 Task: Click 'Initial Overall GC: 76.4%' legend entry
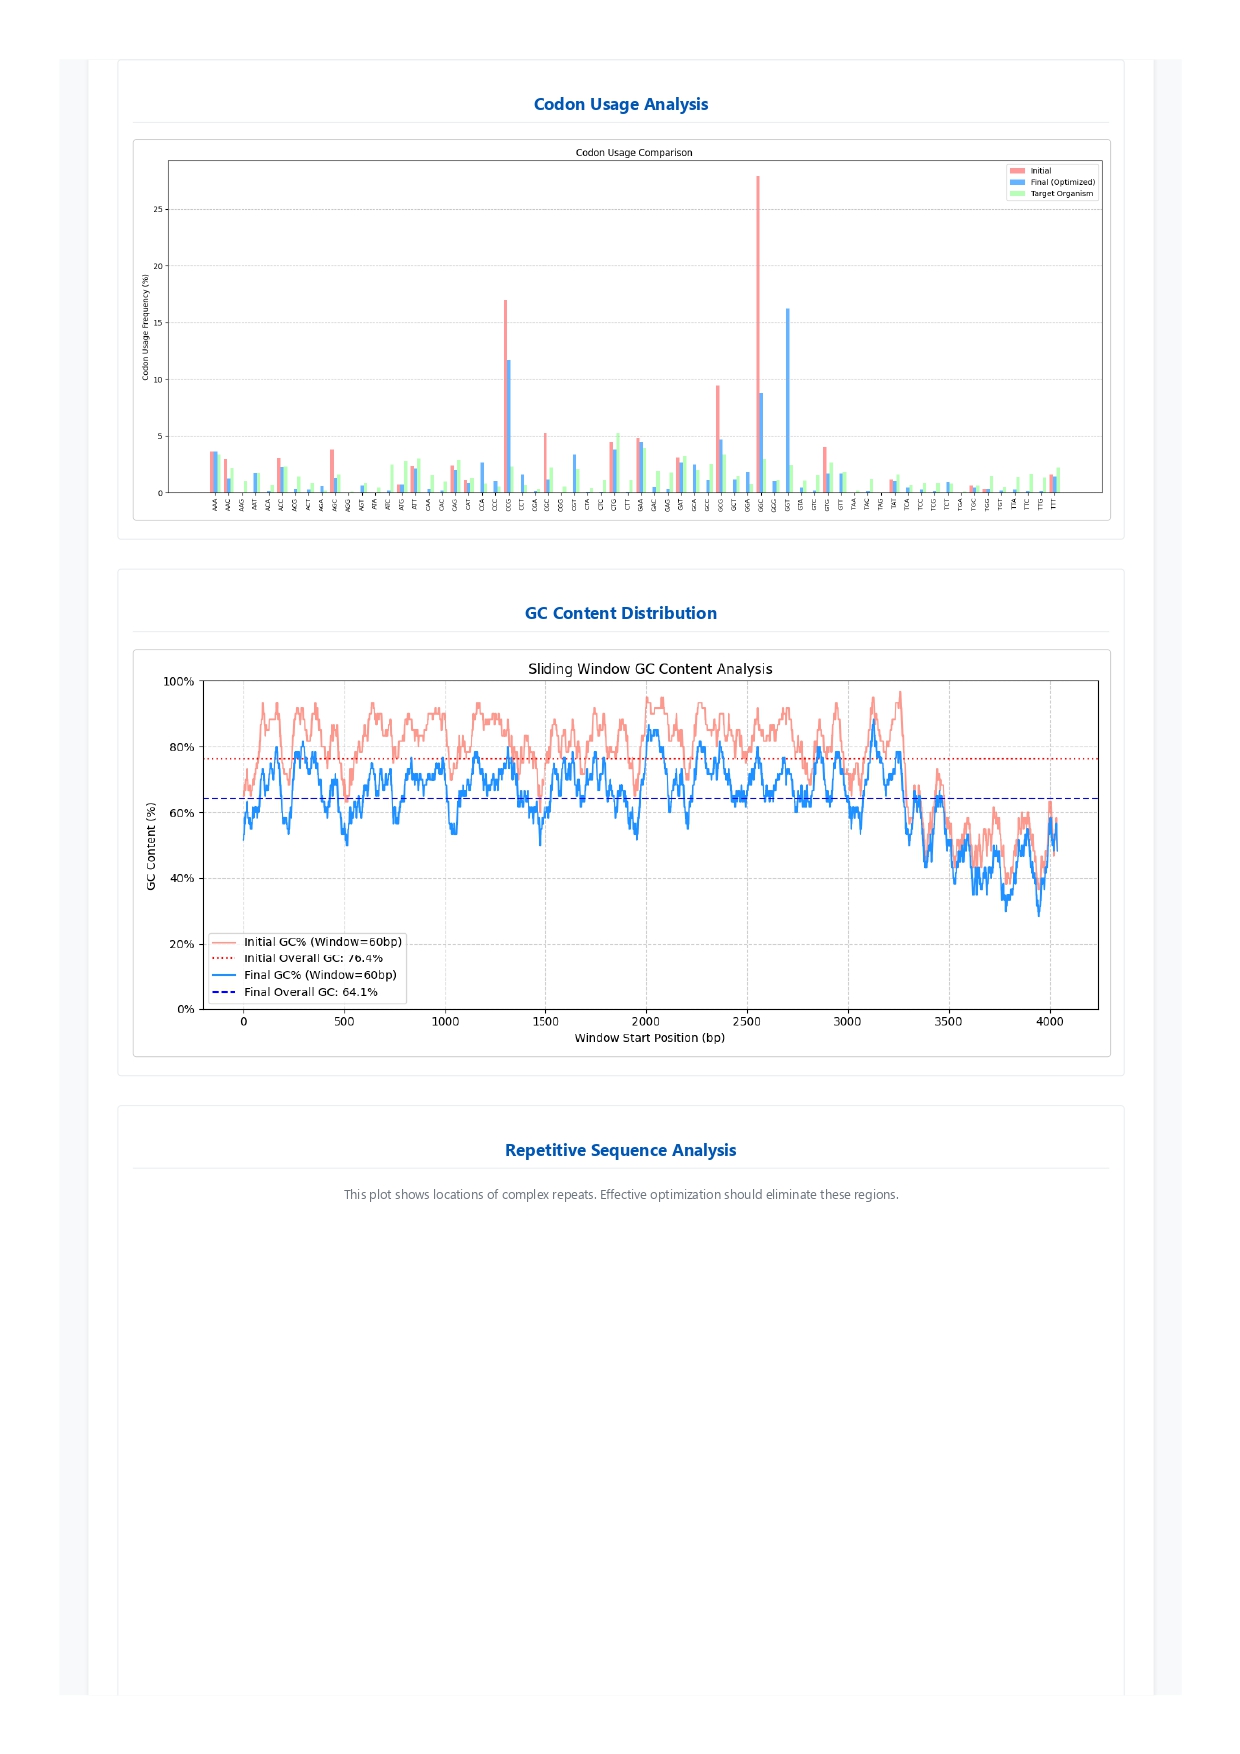[313, 958]
